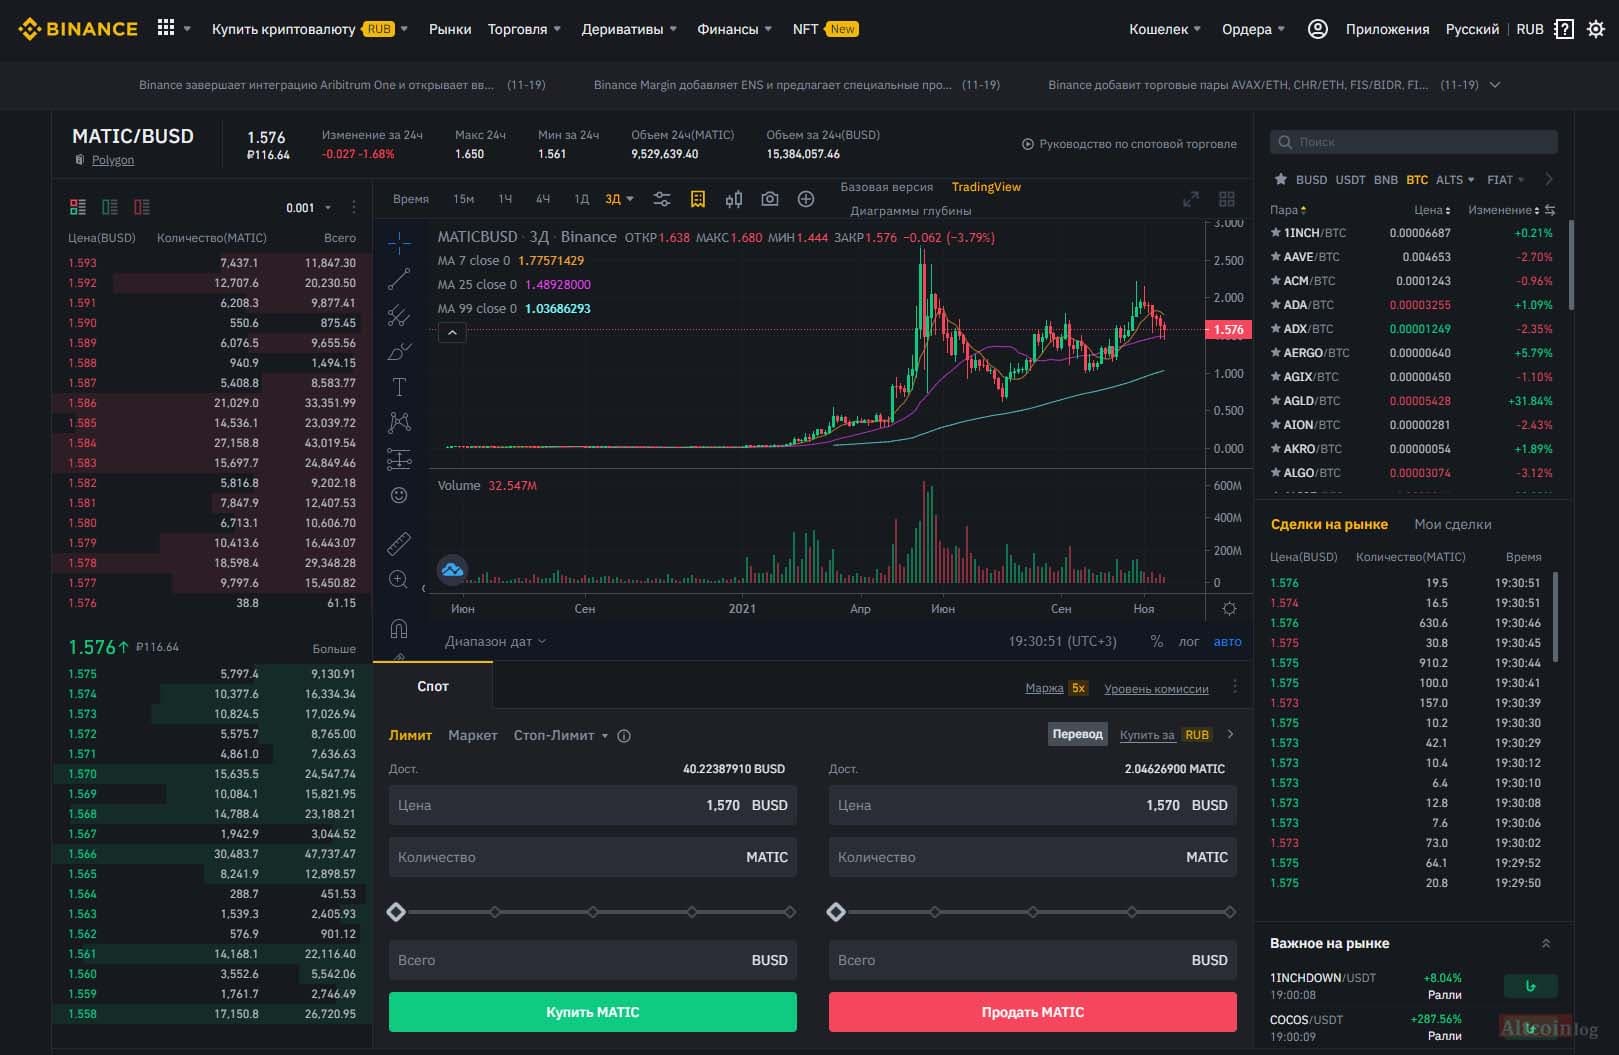The height and width of the screenshot is (1055, 1619).
Task: Click the Продать MATIC button
Action: (1033, 1012)
